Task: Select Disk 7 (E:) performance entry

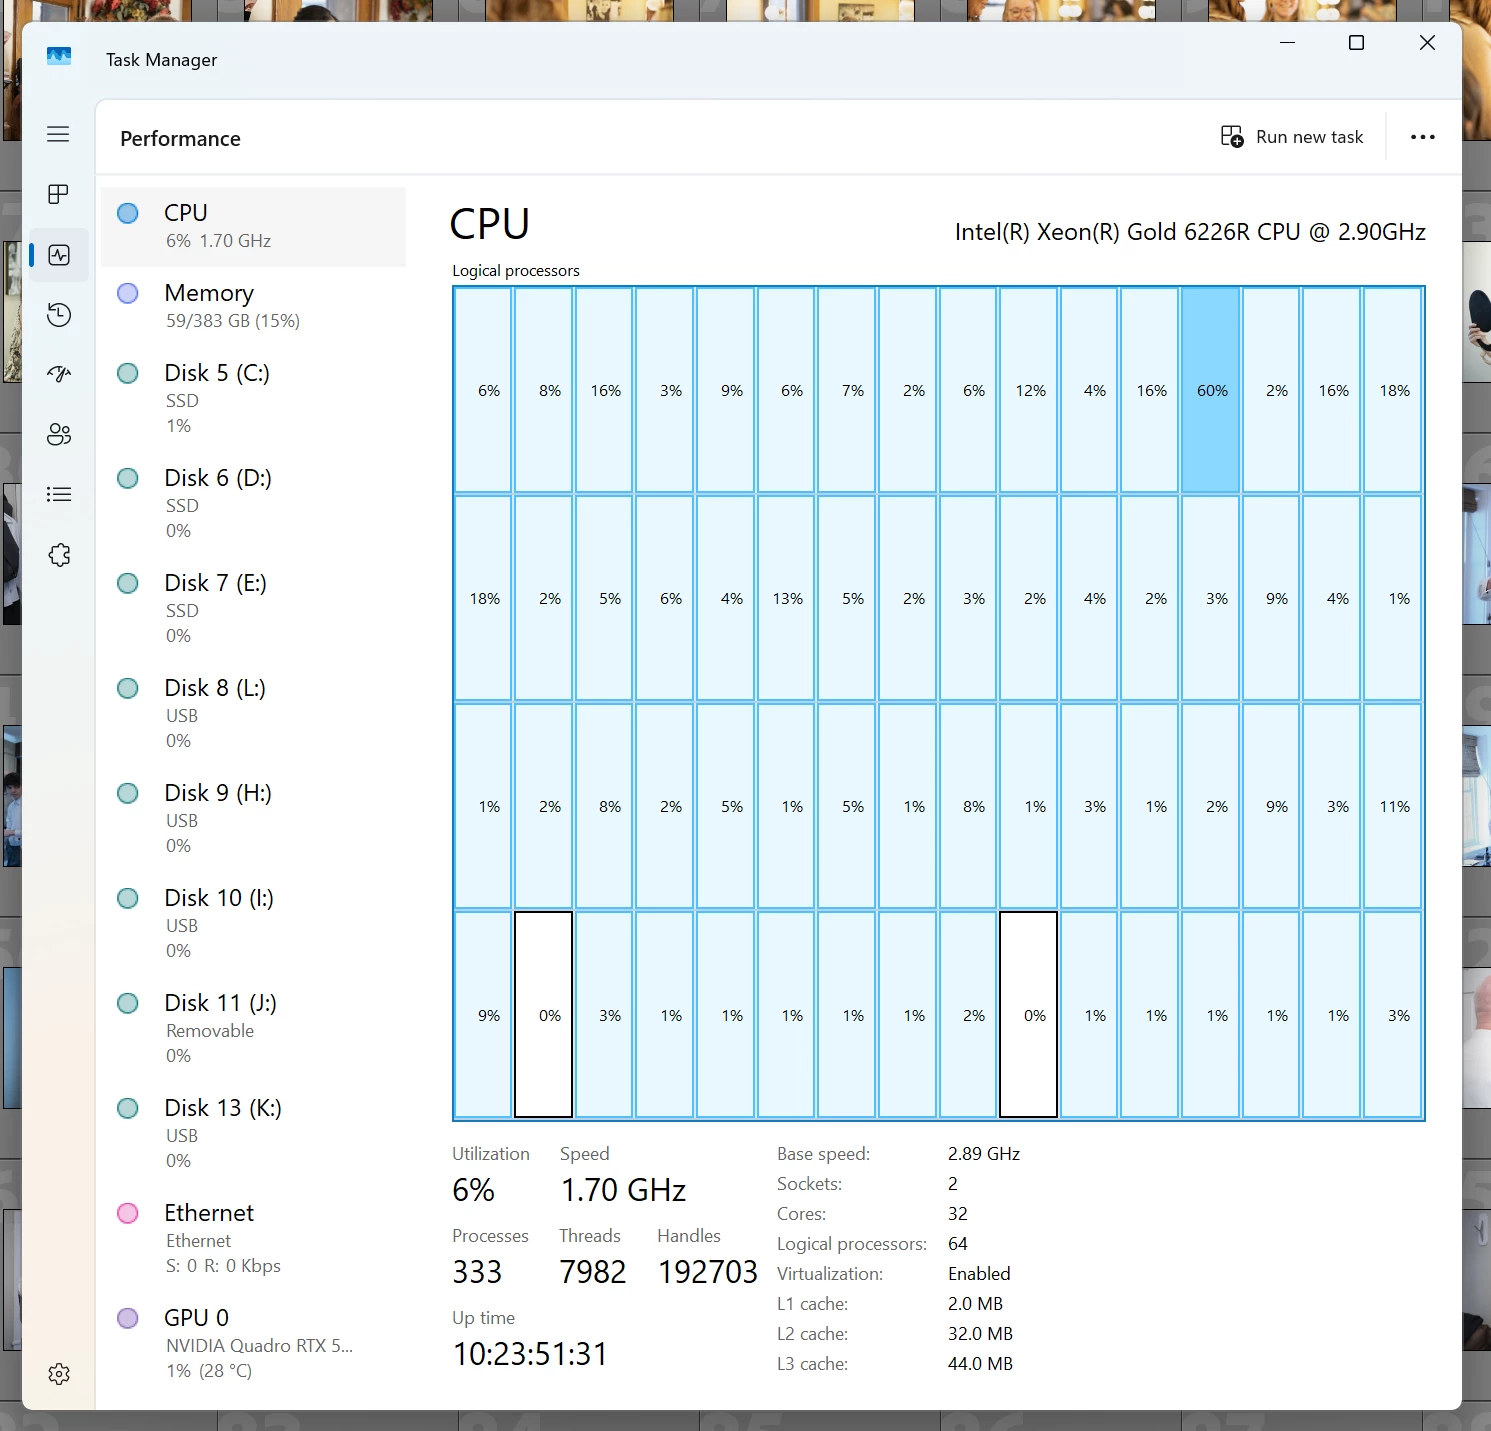Action: coord(254,608)
